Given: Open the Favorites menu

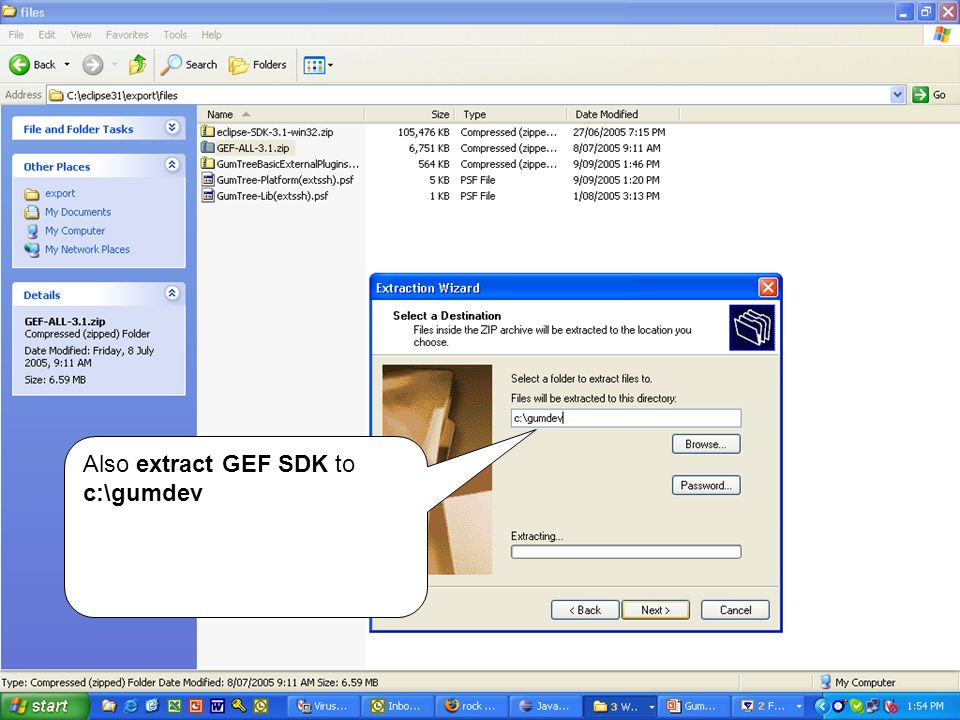Looking at the screenshot, I should pyautogui.click(x=127, y=35).
